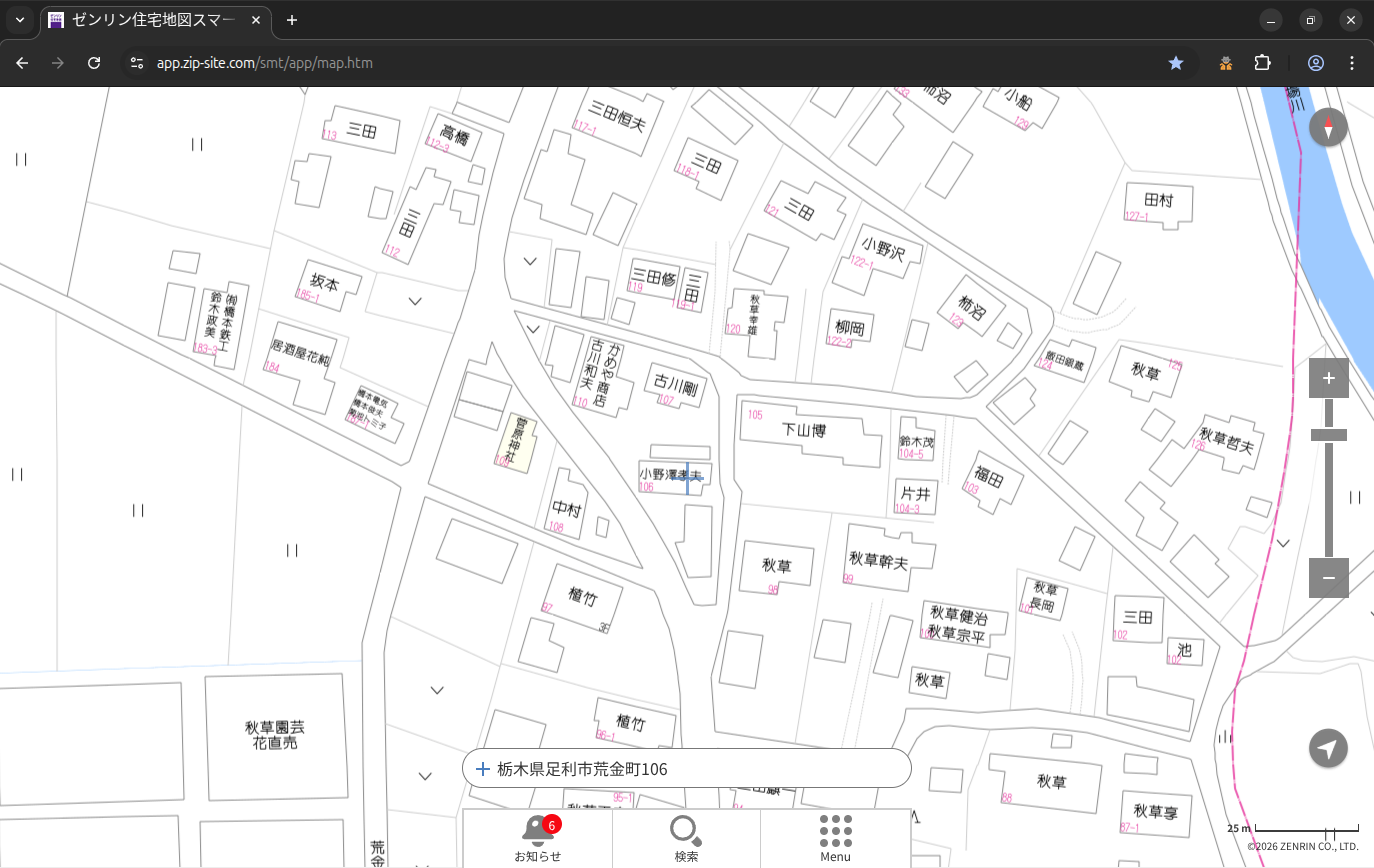This screenshot has width=1374, height=868.
Task: Click address field 栃木県足利市荒金町106
Action: (x=690, y=769)
